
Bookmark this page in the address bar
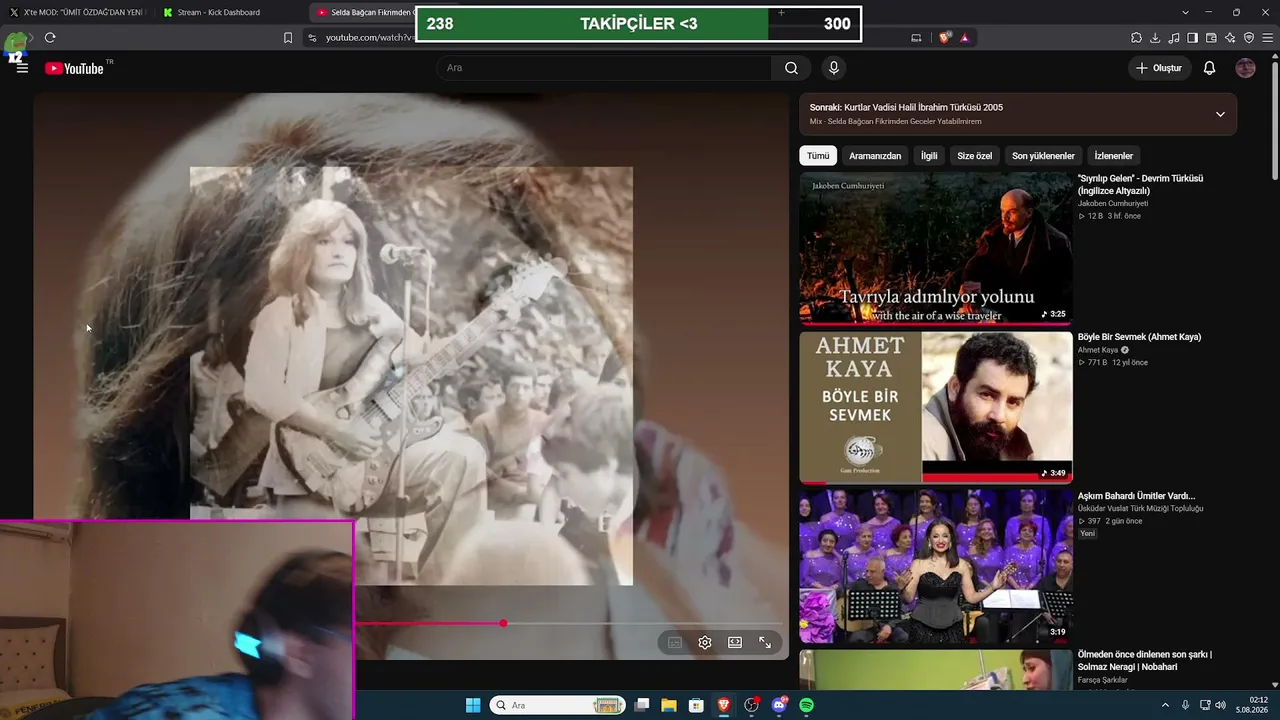click(x=288, y=38)
